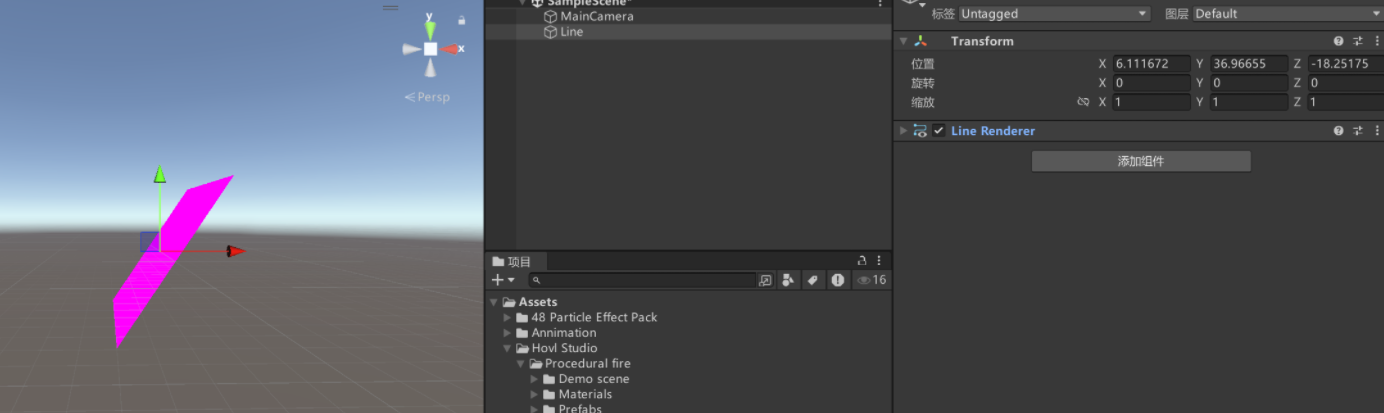
Task: Open the Default layer dropdown
Action: click(x=1288, y=14)
